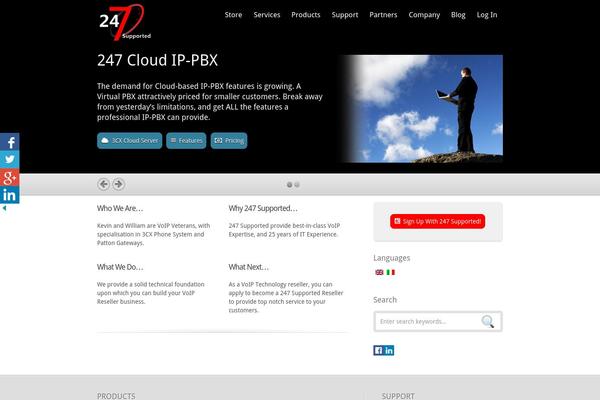Image resolution: width=600 pixels, height=400 pixels.
Task: Share on Twitter from the side bar
Action: click(x=10, y=160)
